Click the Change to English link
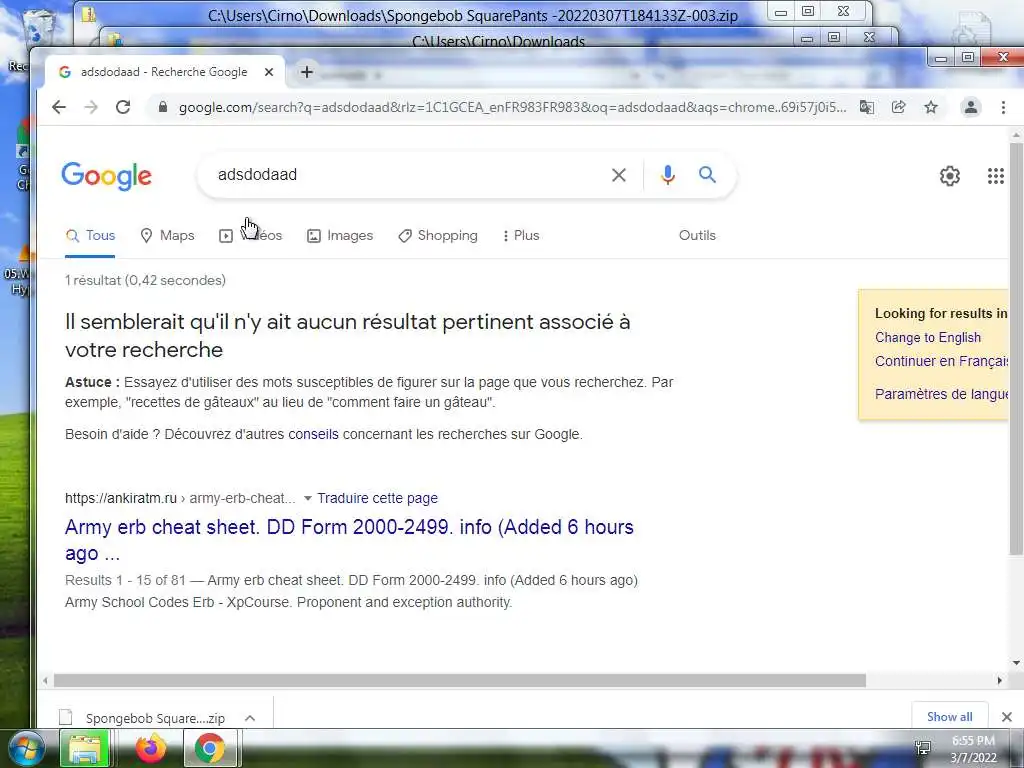The image size is (1024, 768). pyautogui.click(x=927, y=338)
